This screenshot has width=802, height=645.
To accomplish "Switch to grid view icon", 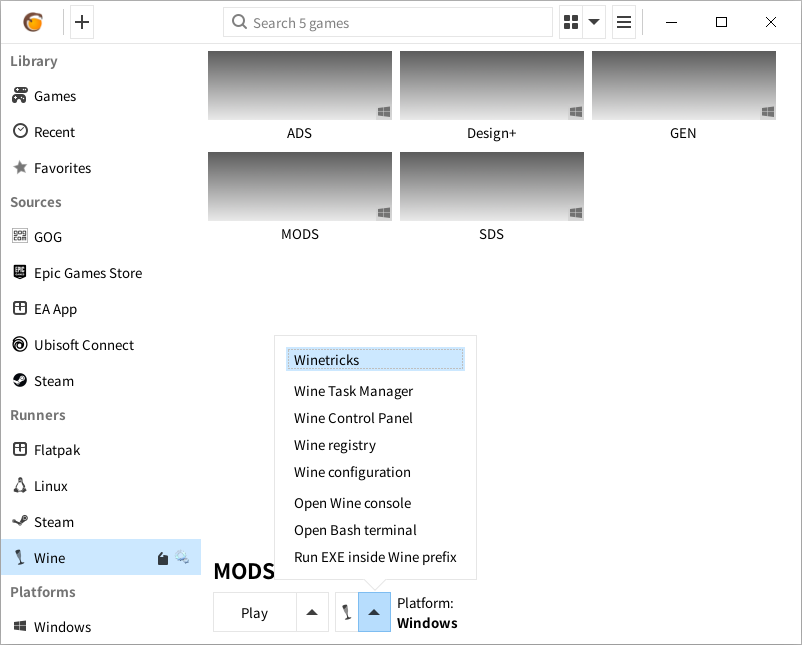I will [571, 22].
